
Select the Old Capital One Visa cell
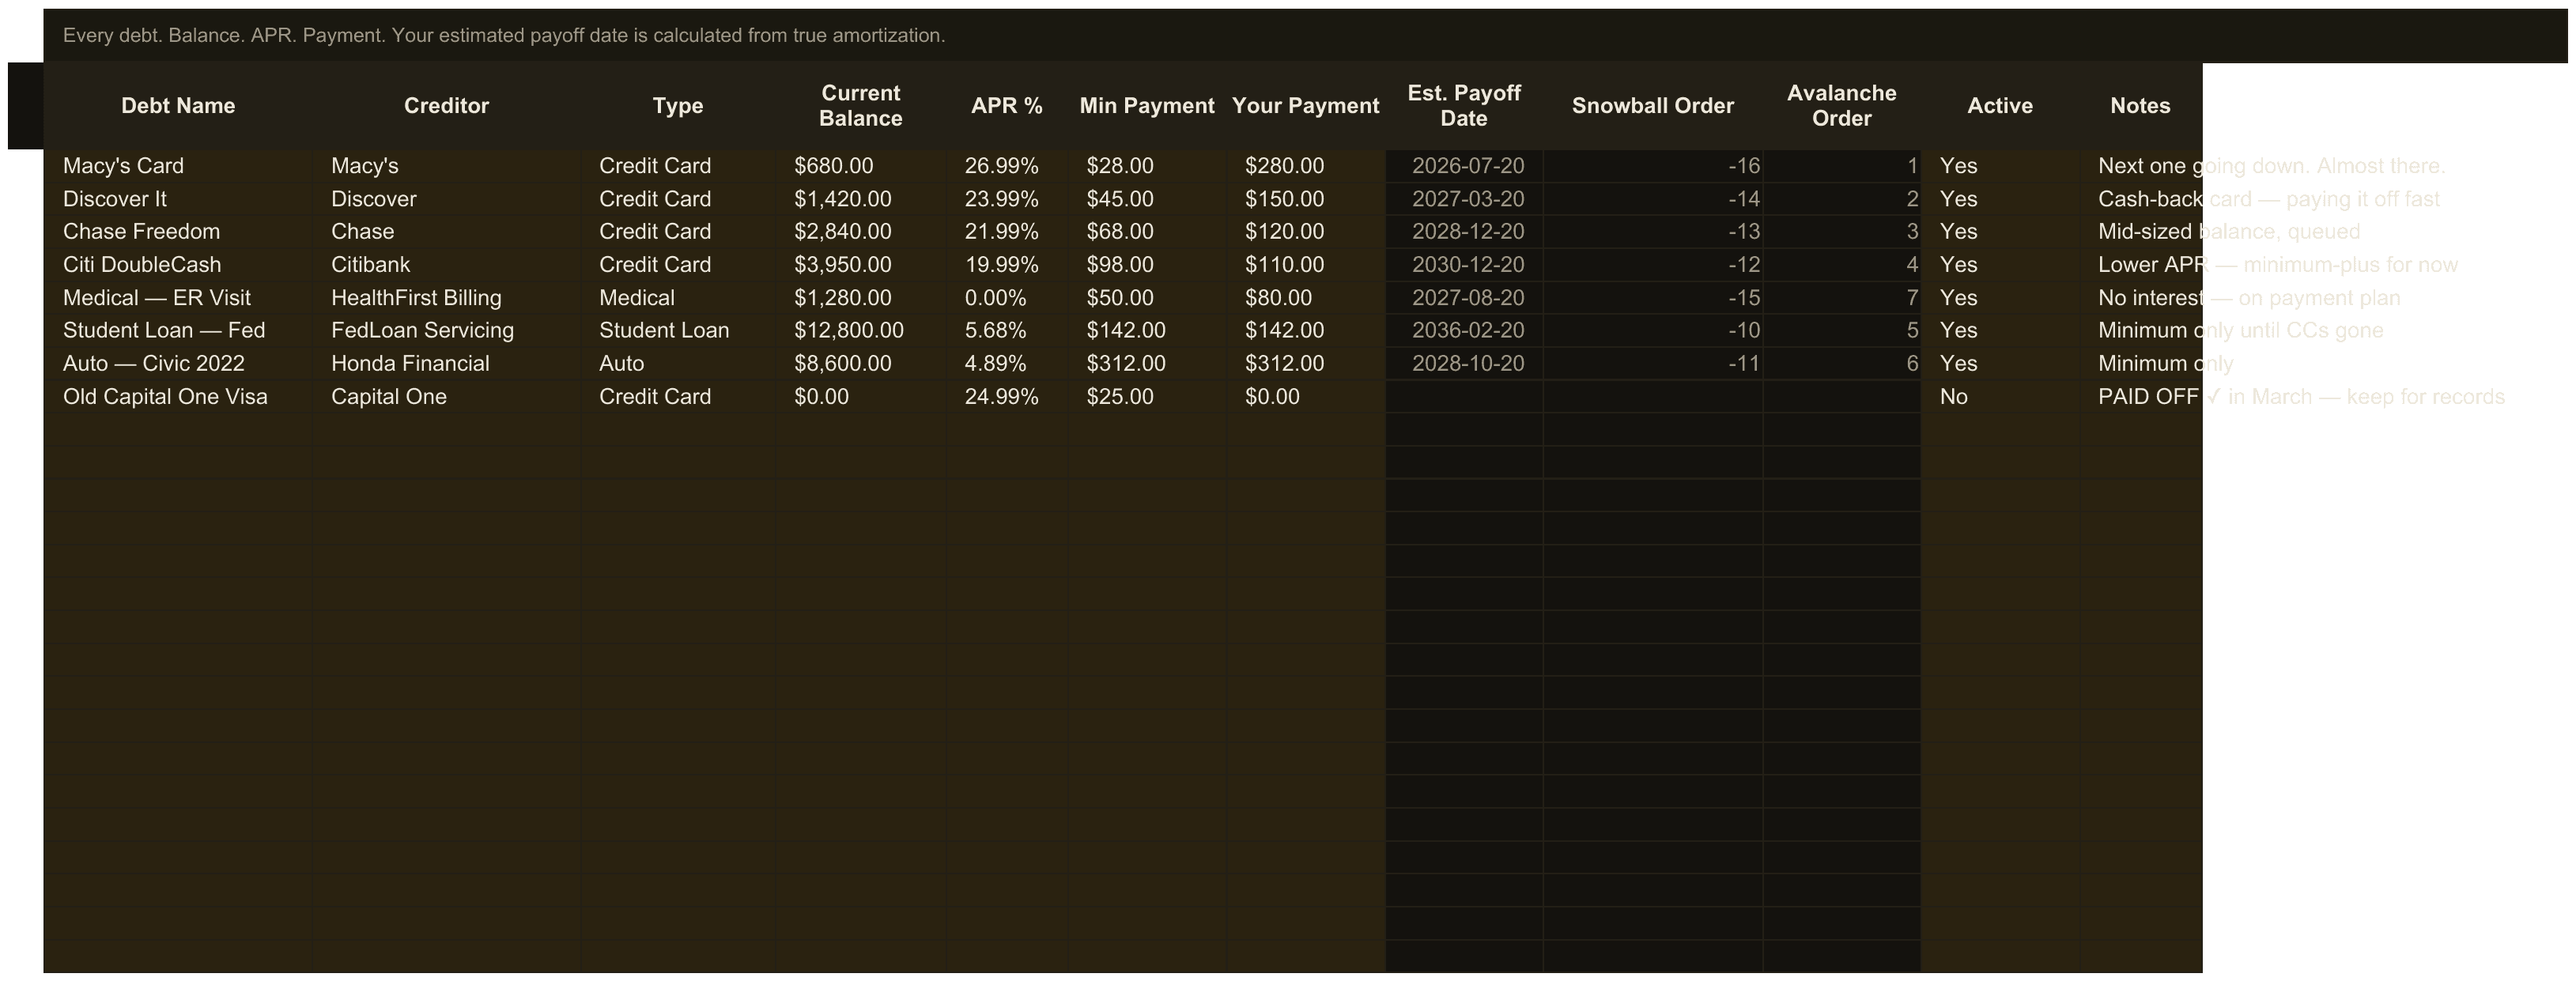tap(178, 397)
